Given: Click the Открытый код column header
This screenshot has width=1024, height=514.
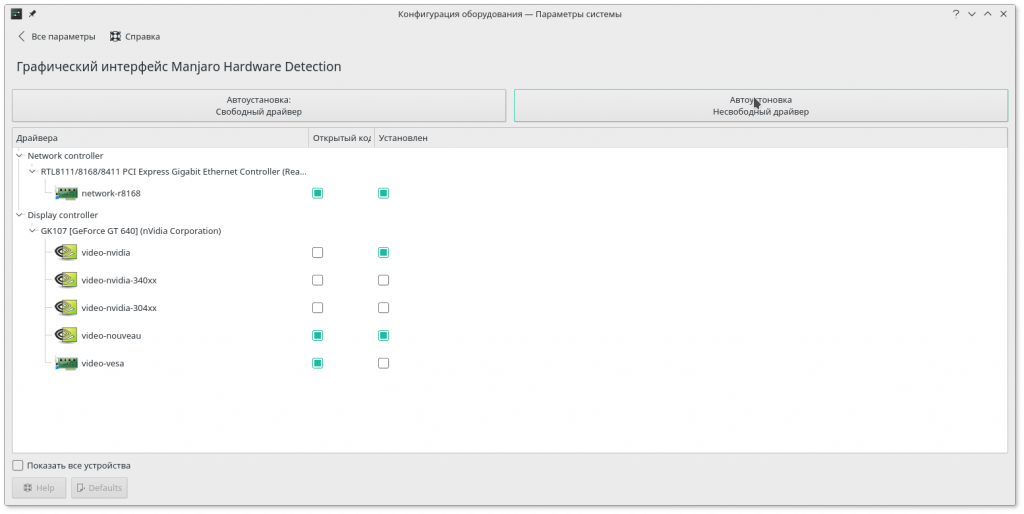Looking at the screenshot, I should (342, 138).
